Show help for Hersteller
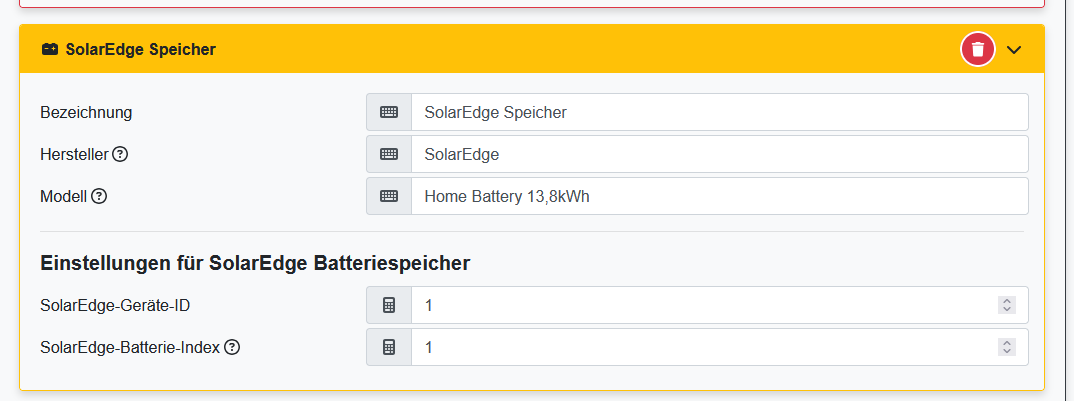The height and width of the screenshot is (401, 1074). [120, 154]
